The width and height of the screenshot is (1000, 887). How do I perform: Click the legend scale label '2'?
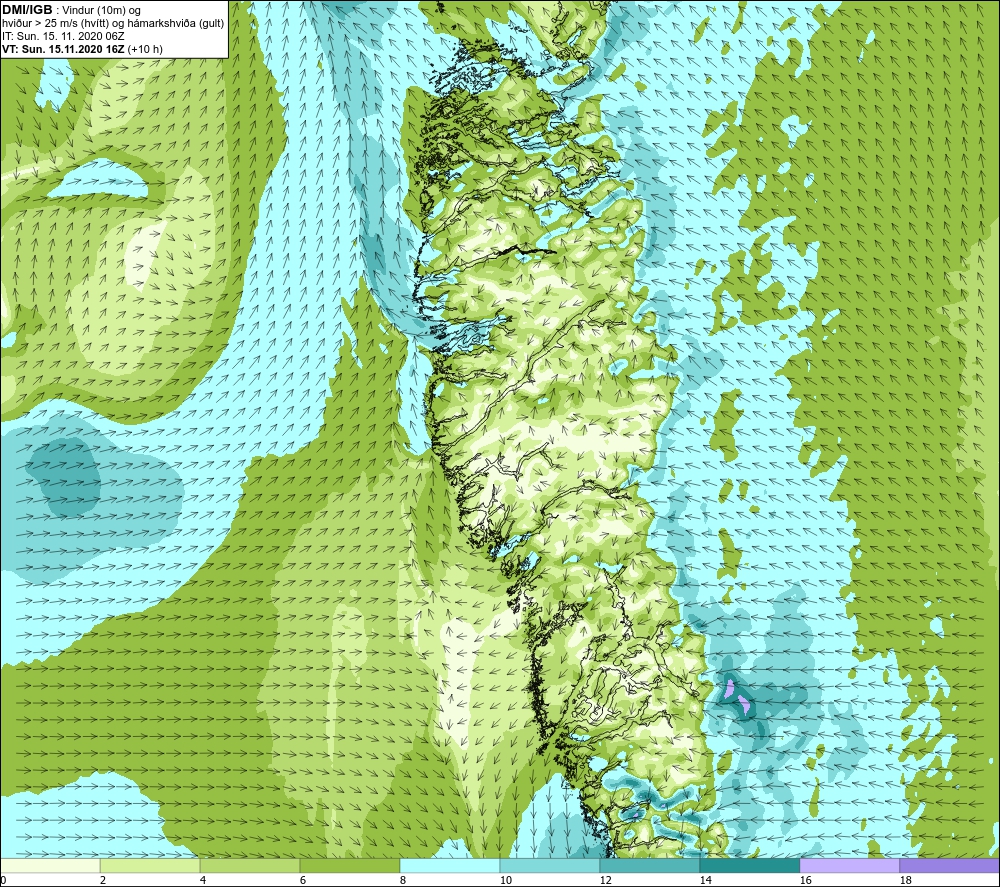point(103,881)
